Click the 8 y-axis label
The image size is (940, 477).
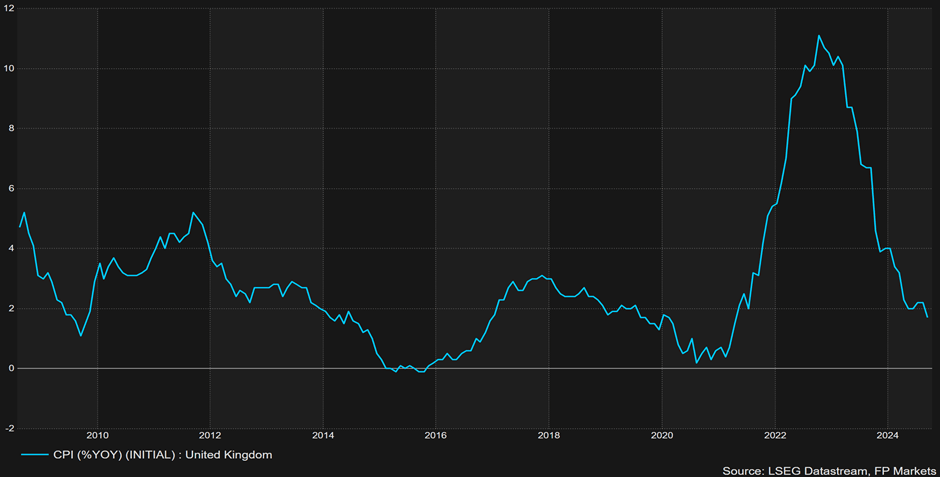11,128
